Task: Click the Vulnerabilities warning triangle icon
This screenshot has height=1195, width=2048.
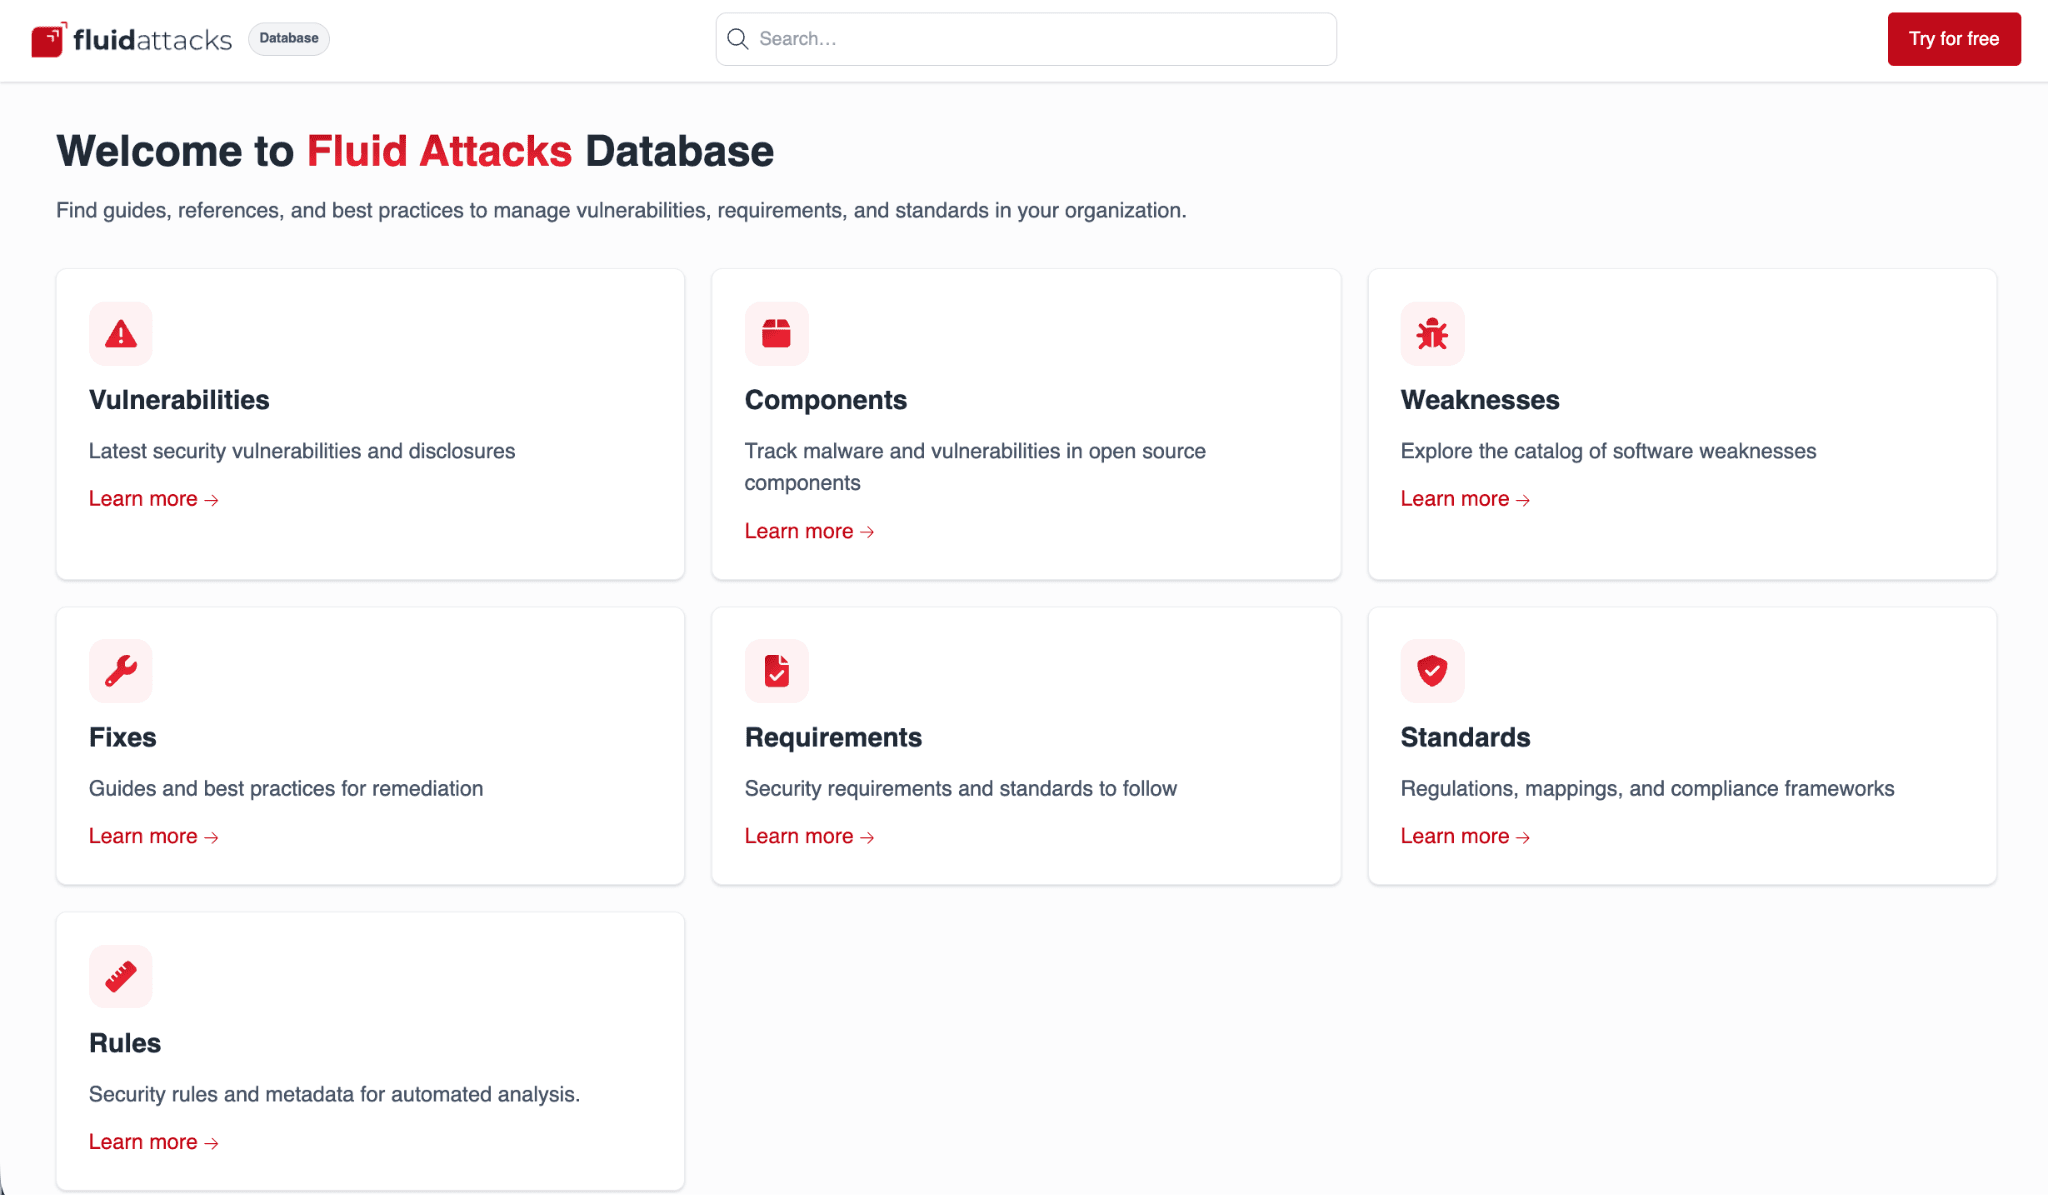Action: coord(121,334)
